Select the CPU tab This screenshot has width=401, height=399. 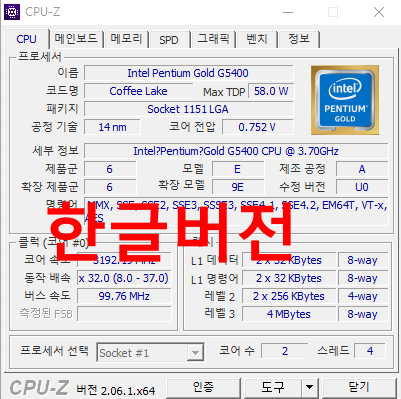pyautogui.click(x=26, y=39)
